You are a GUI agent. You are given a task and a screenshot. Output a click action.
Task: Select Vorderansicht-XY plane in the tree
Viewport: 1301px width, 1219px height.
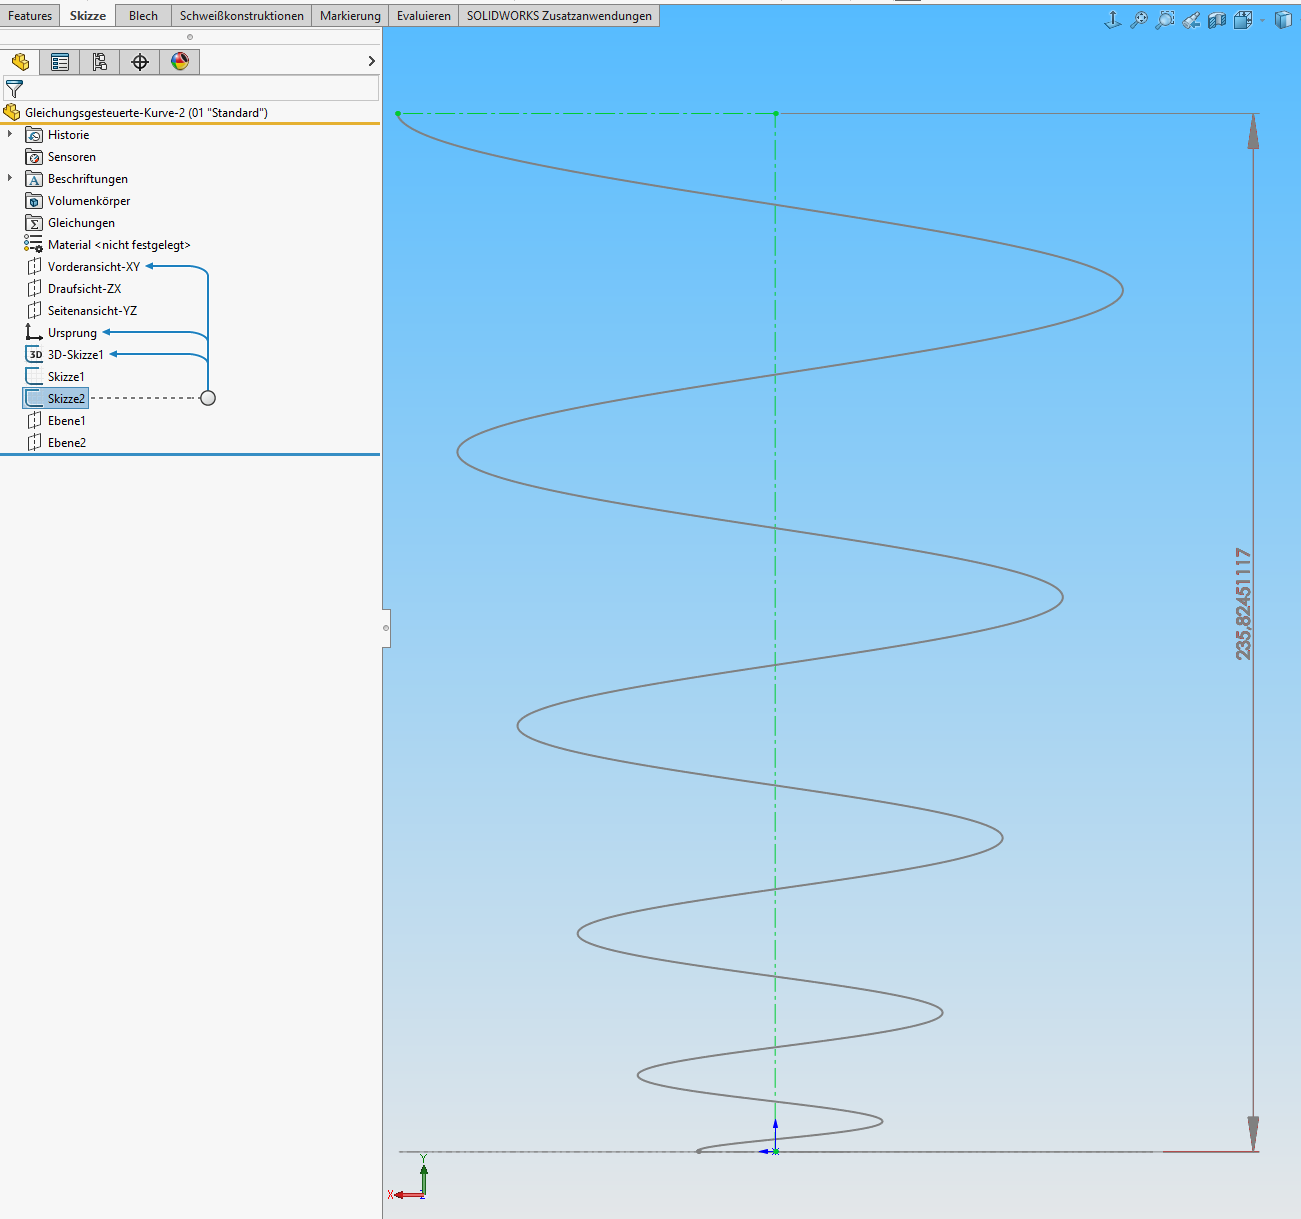(x=94, y=267)
